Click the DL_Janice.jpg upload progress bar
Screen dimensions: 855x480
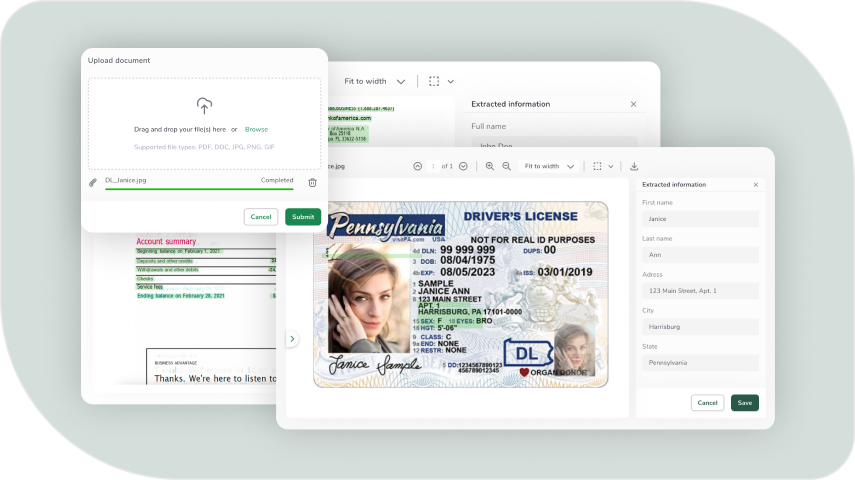[199, 188]
